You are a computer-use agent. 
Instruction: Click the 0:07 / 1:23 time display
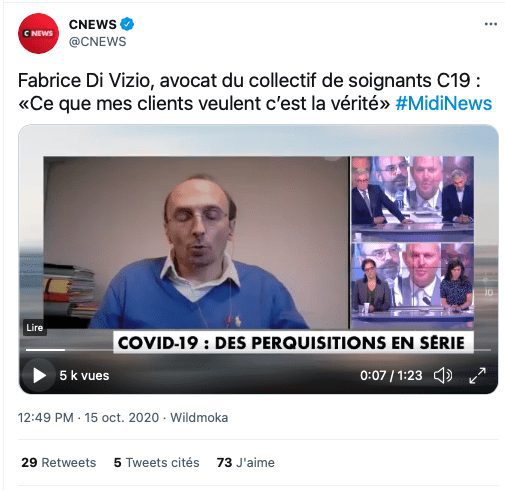pos(391,376)
